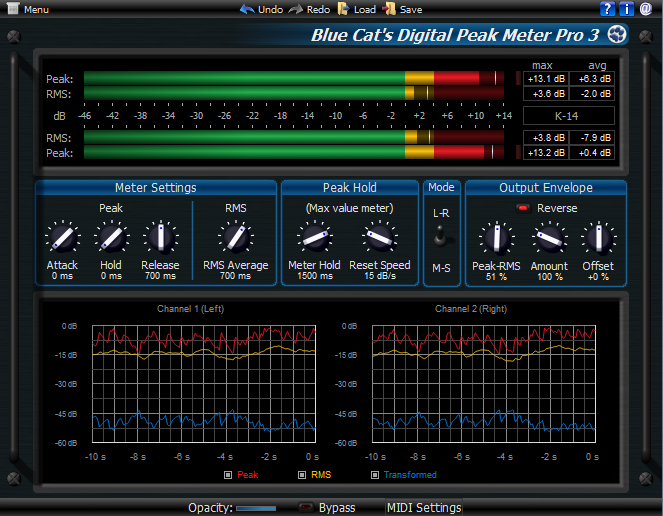
Task: Toggle the Transformed curve checkbox
Action: pos(375,475)
